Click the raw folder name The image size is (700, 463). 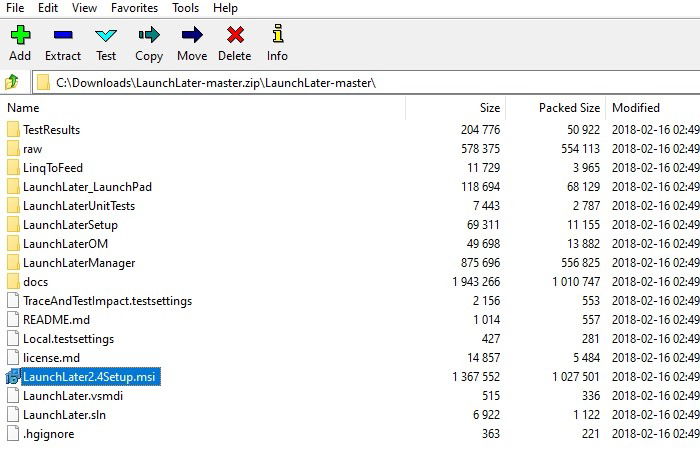[32, 149]
